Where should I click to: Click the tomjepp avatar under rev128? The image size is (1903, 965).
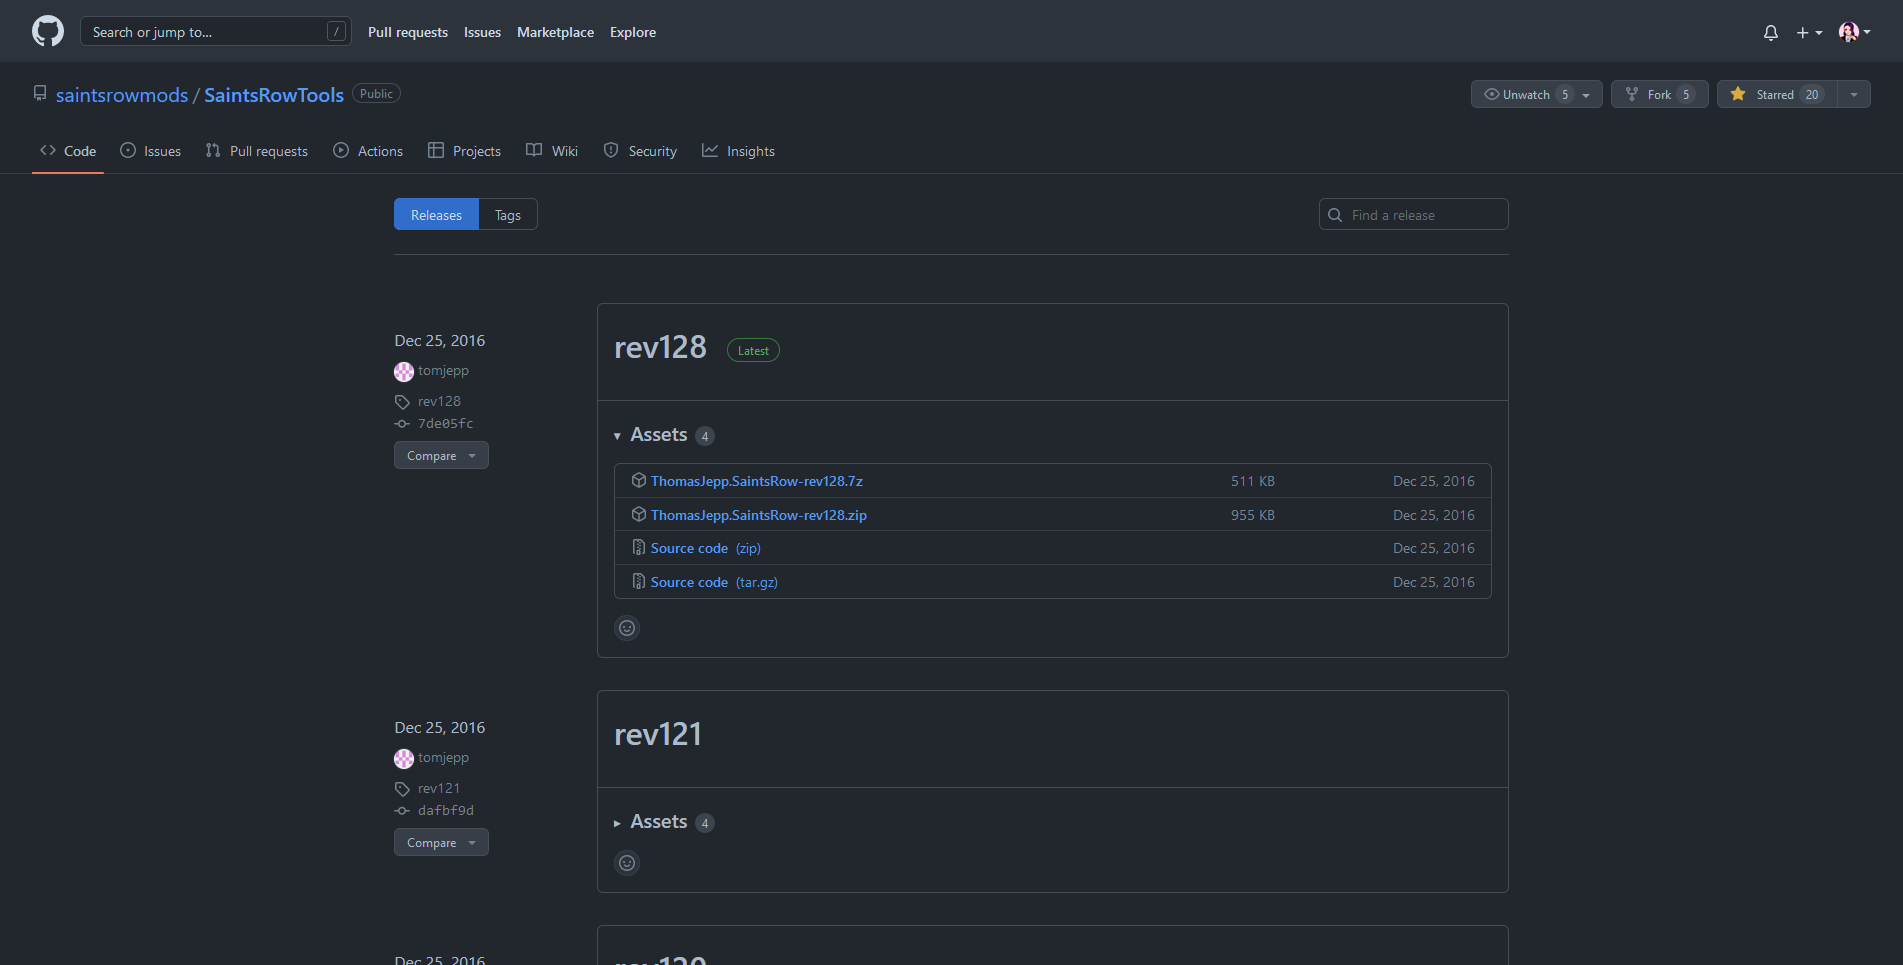tap(404, 371)
